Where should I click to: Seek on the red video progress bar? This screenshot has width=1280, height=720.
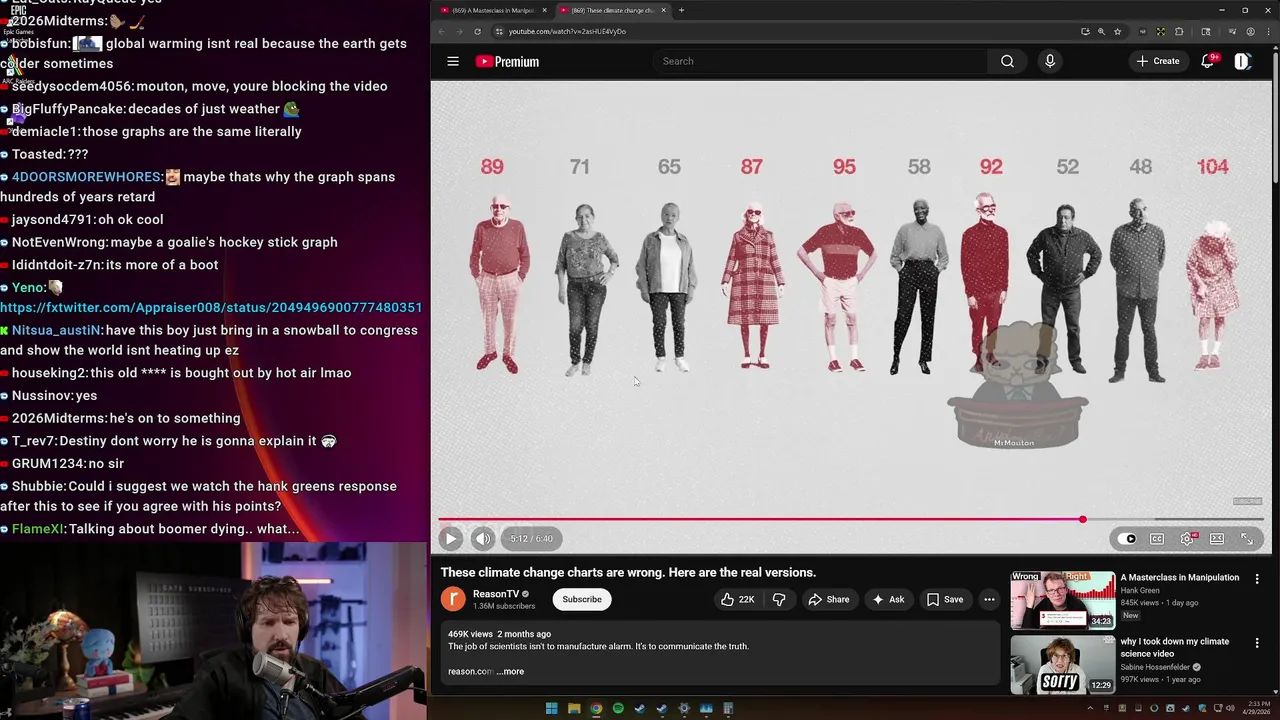coord(851,519)
